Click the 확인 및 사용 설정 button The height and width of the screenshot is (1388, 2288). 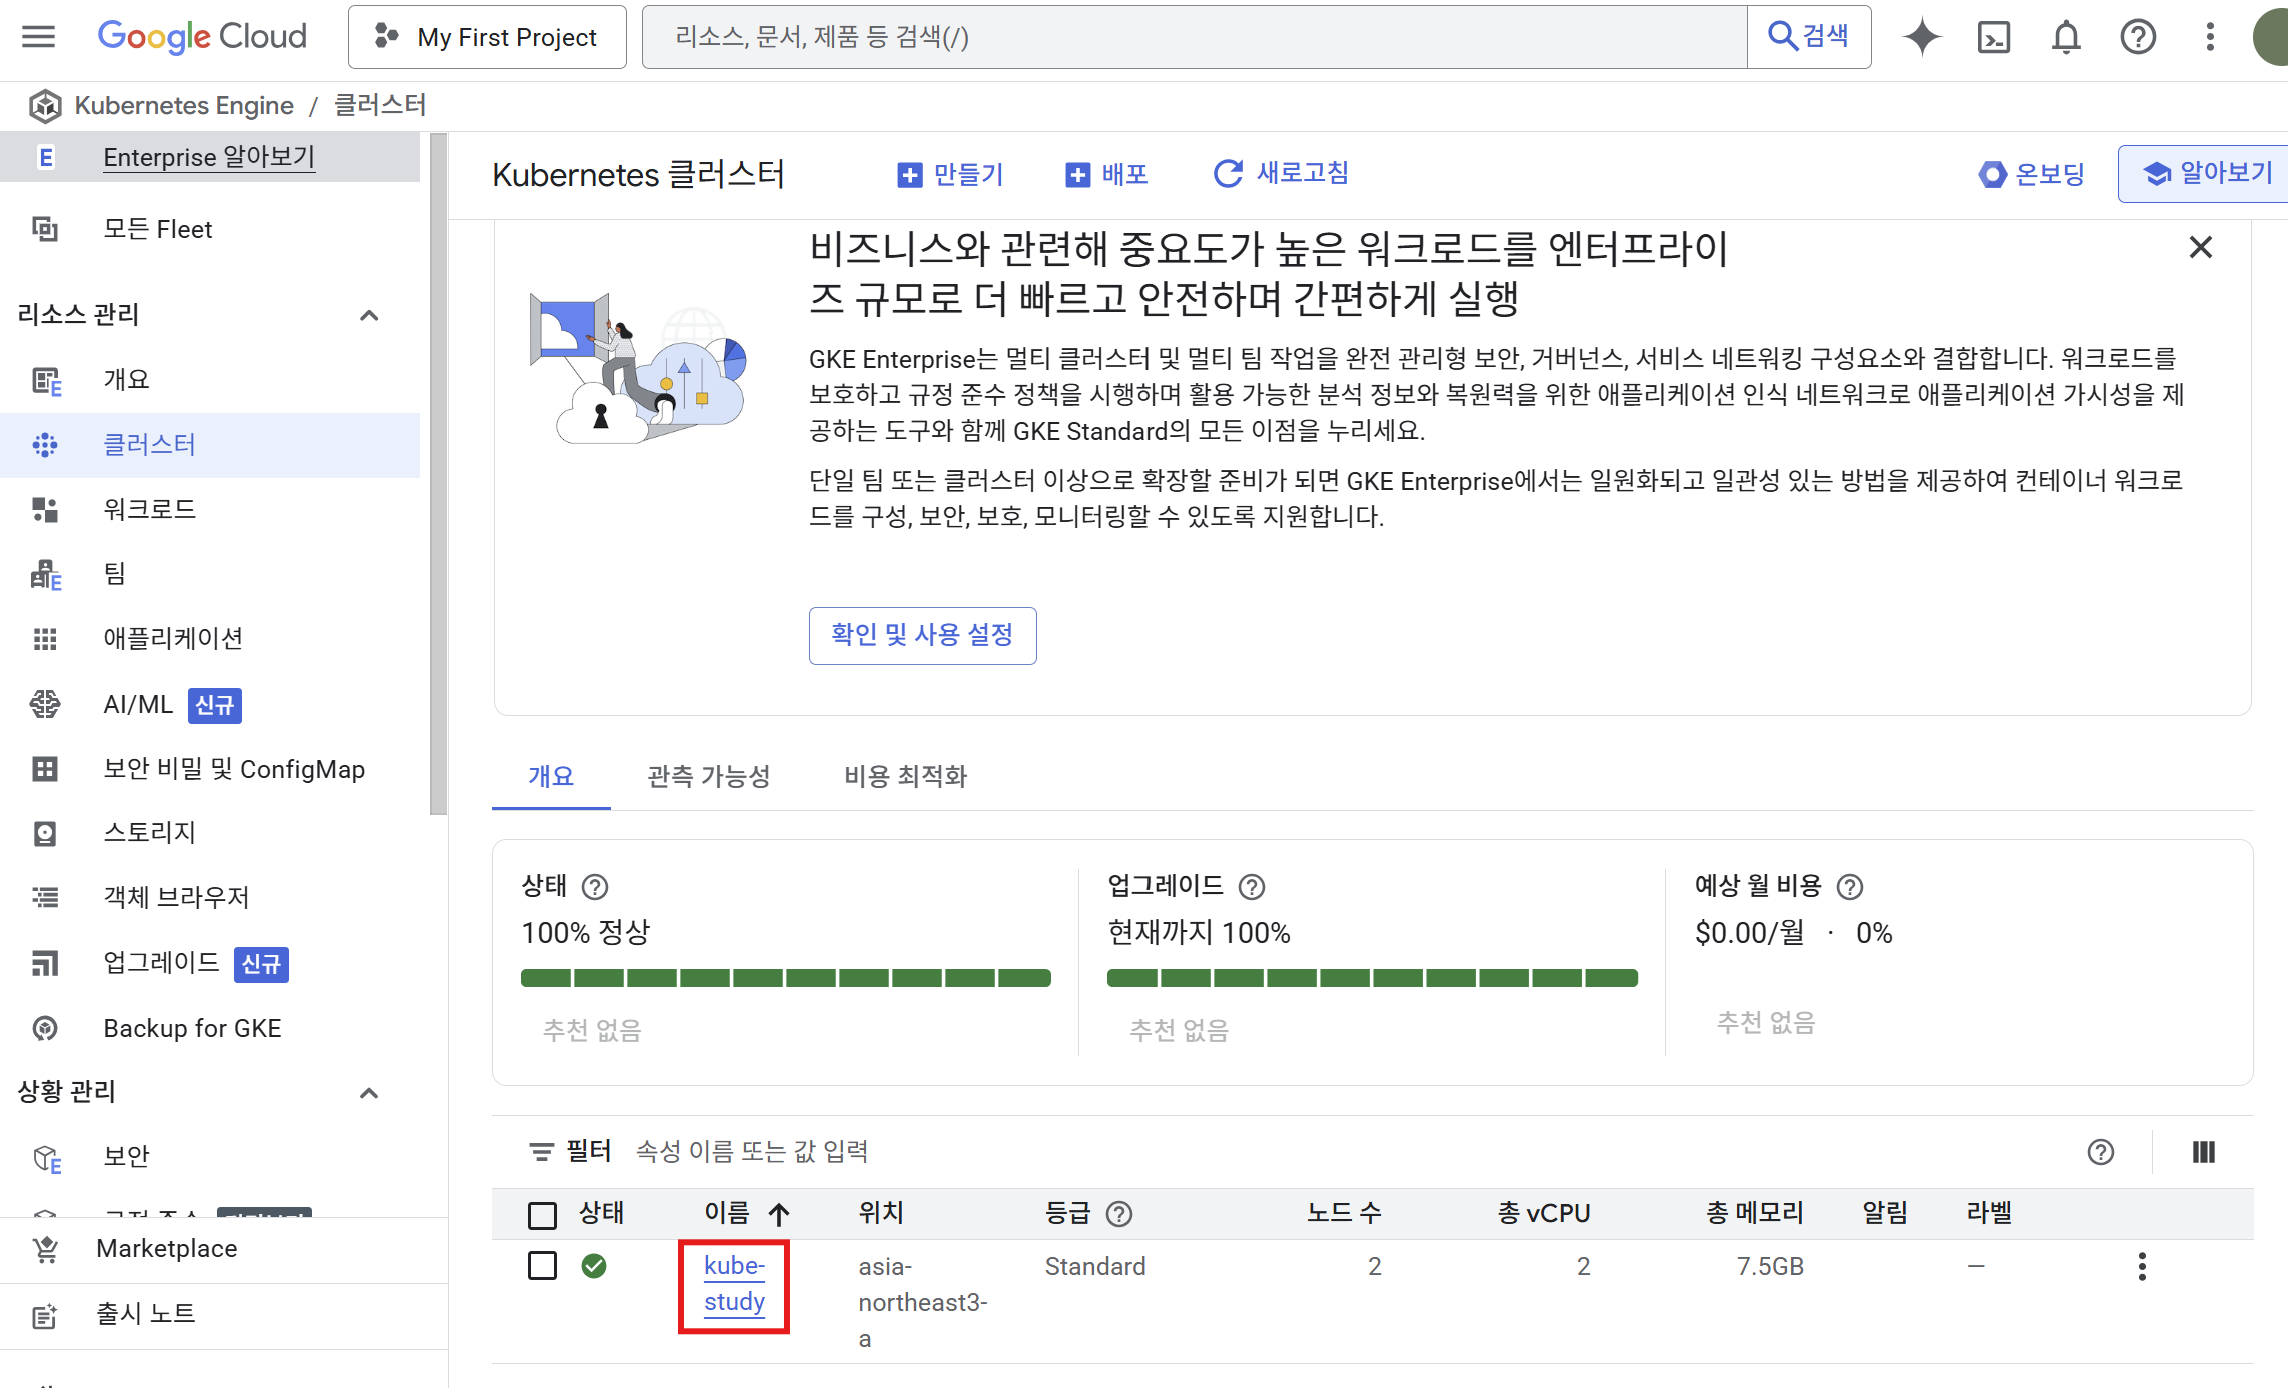point(922,635)
